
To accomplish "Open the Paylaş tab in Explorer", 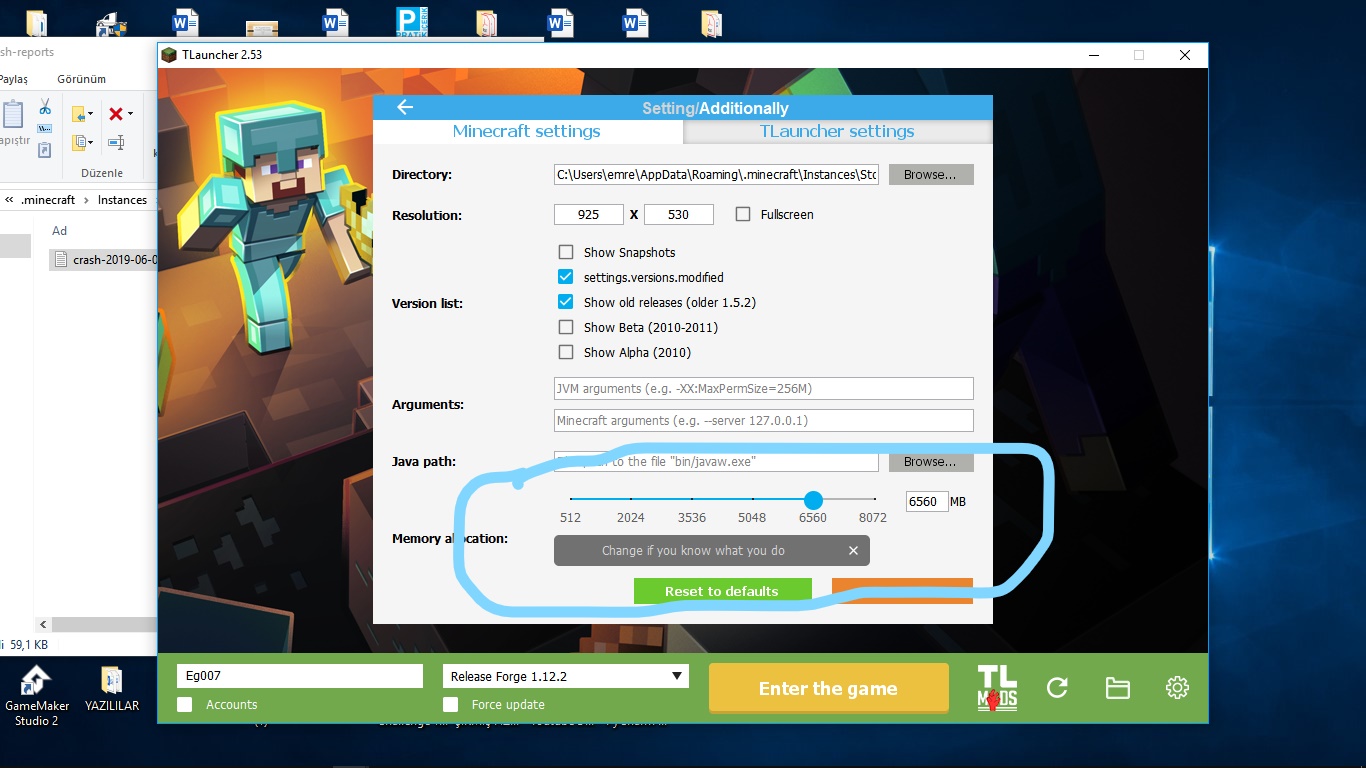I will point(14,79).
